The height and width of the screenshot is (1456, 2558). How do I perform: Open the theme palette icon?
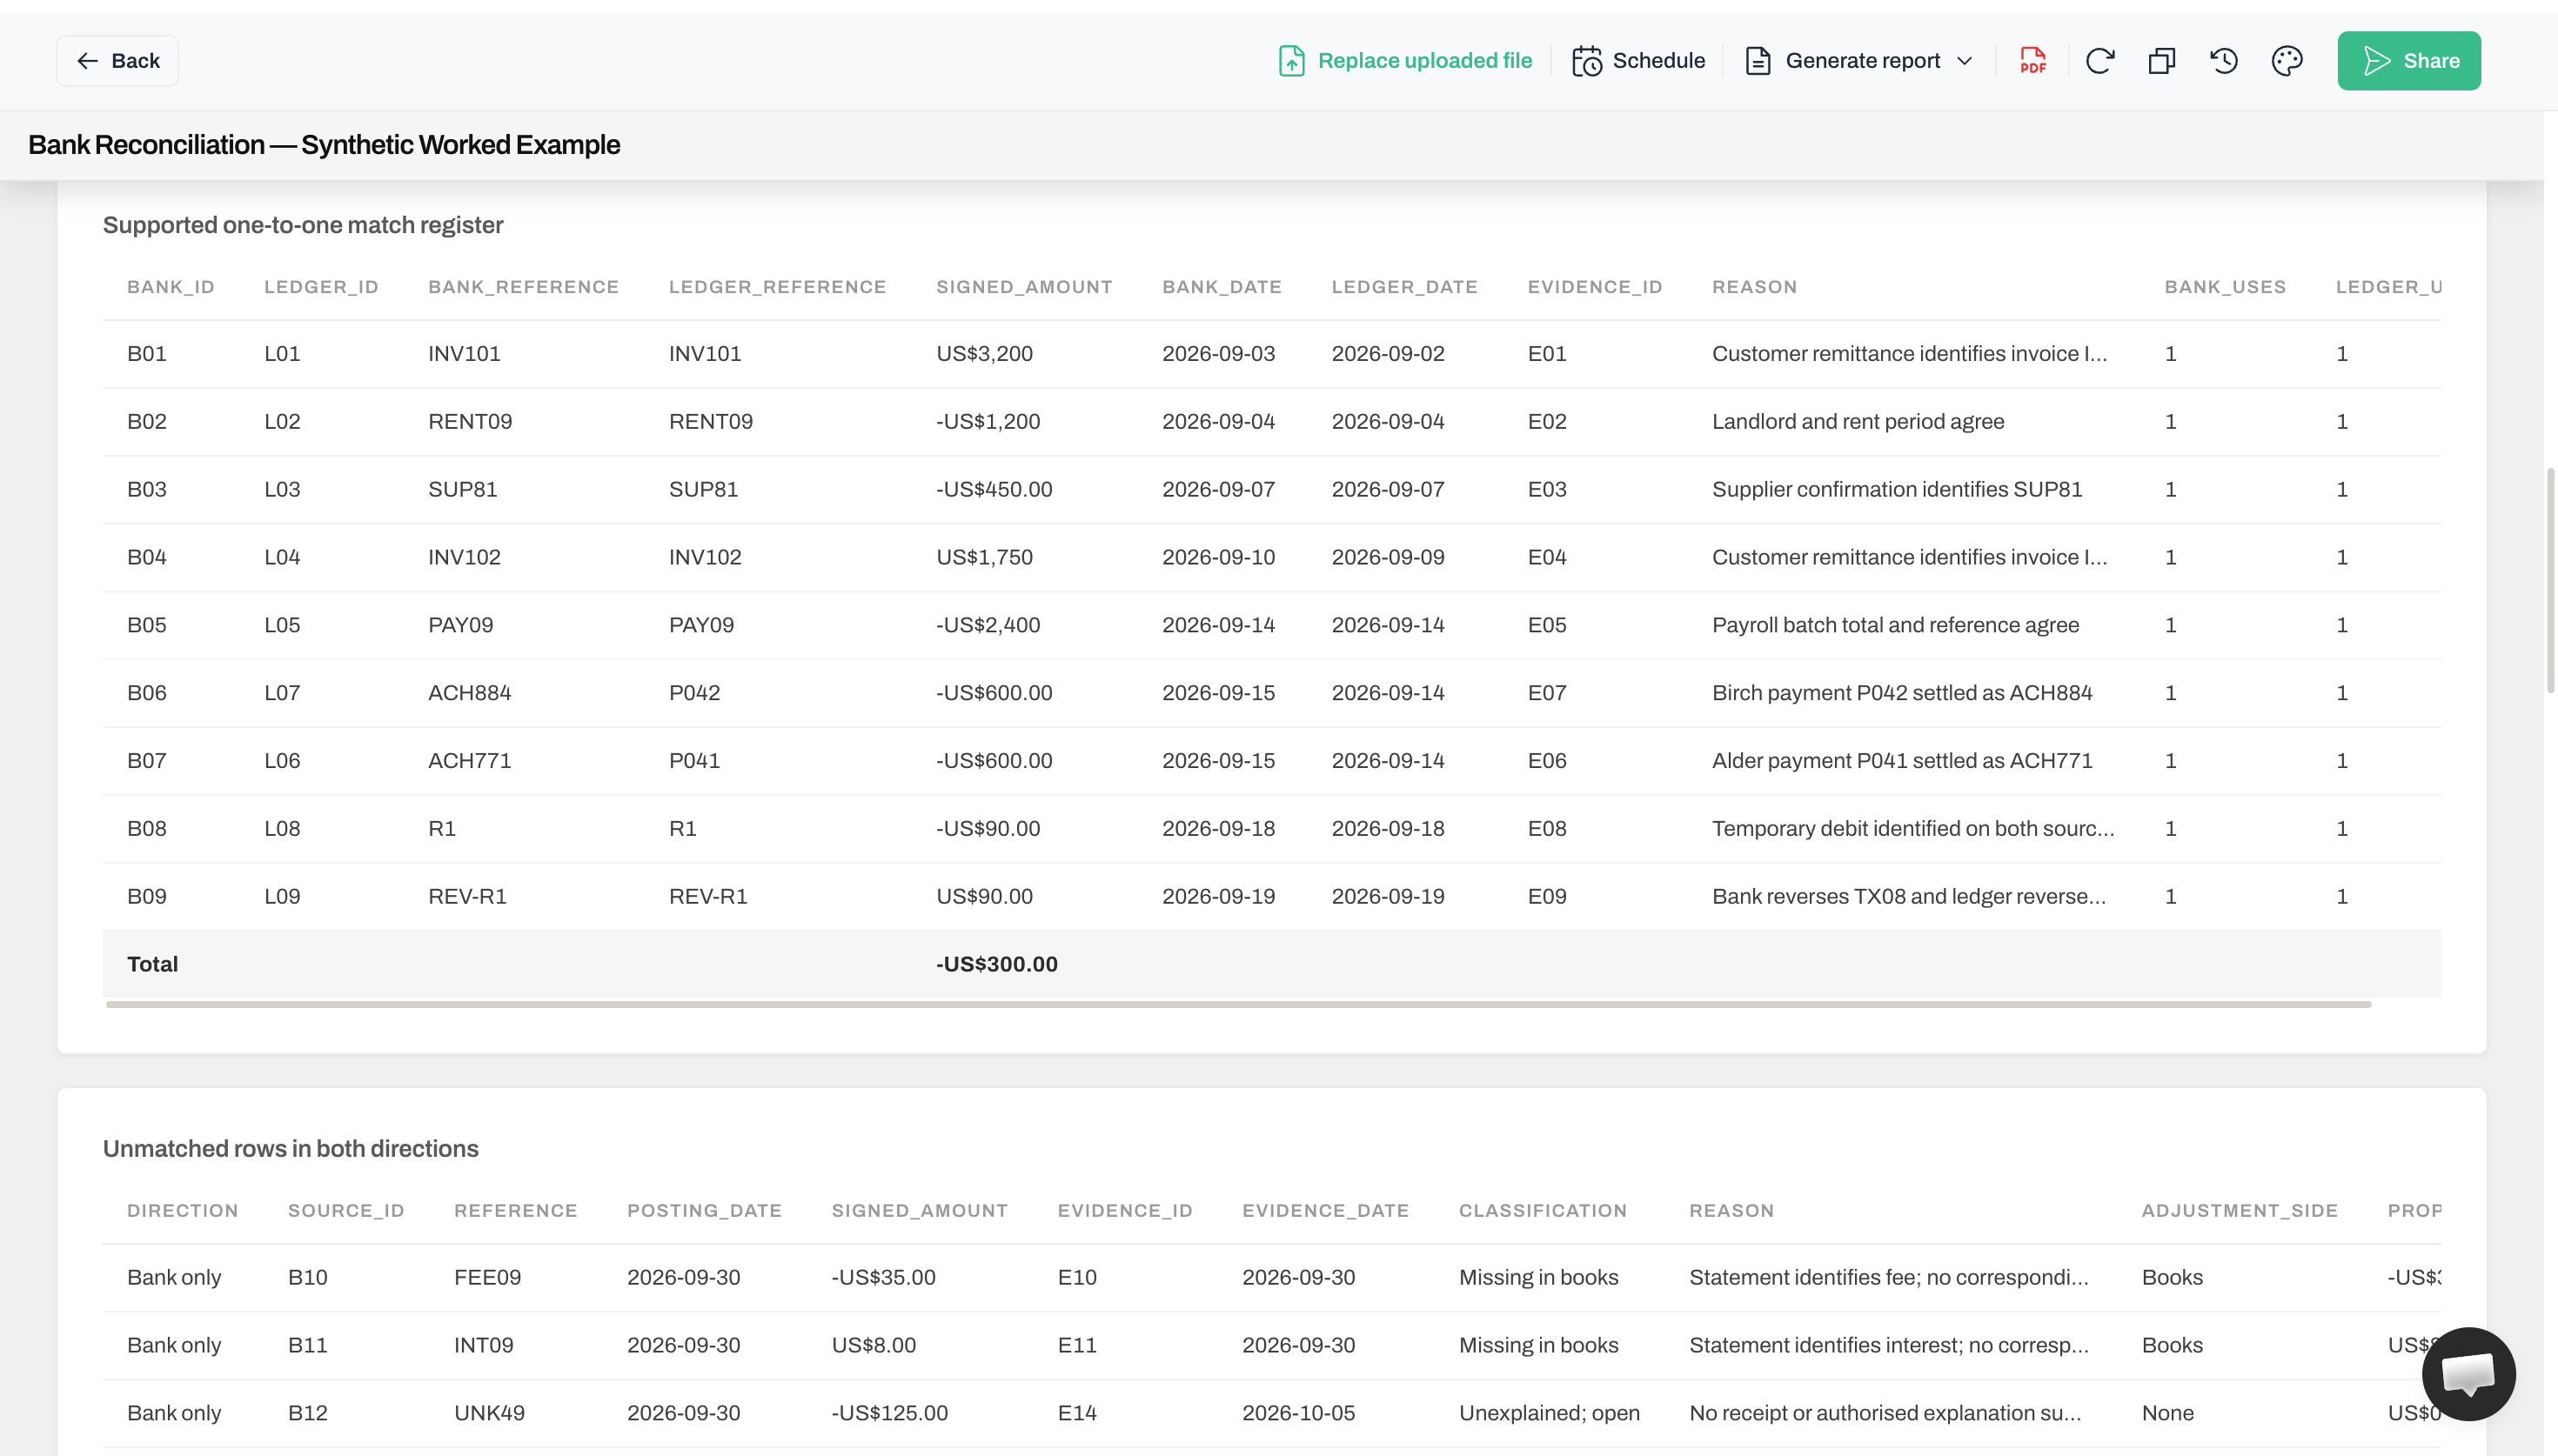coord(2286,61)
